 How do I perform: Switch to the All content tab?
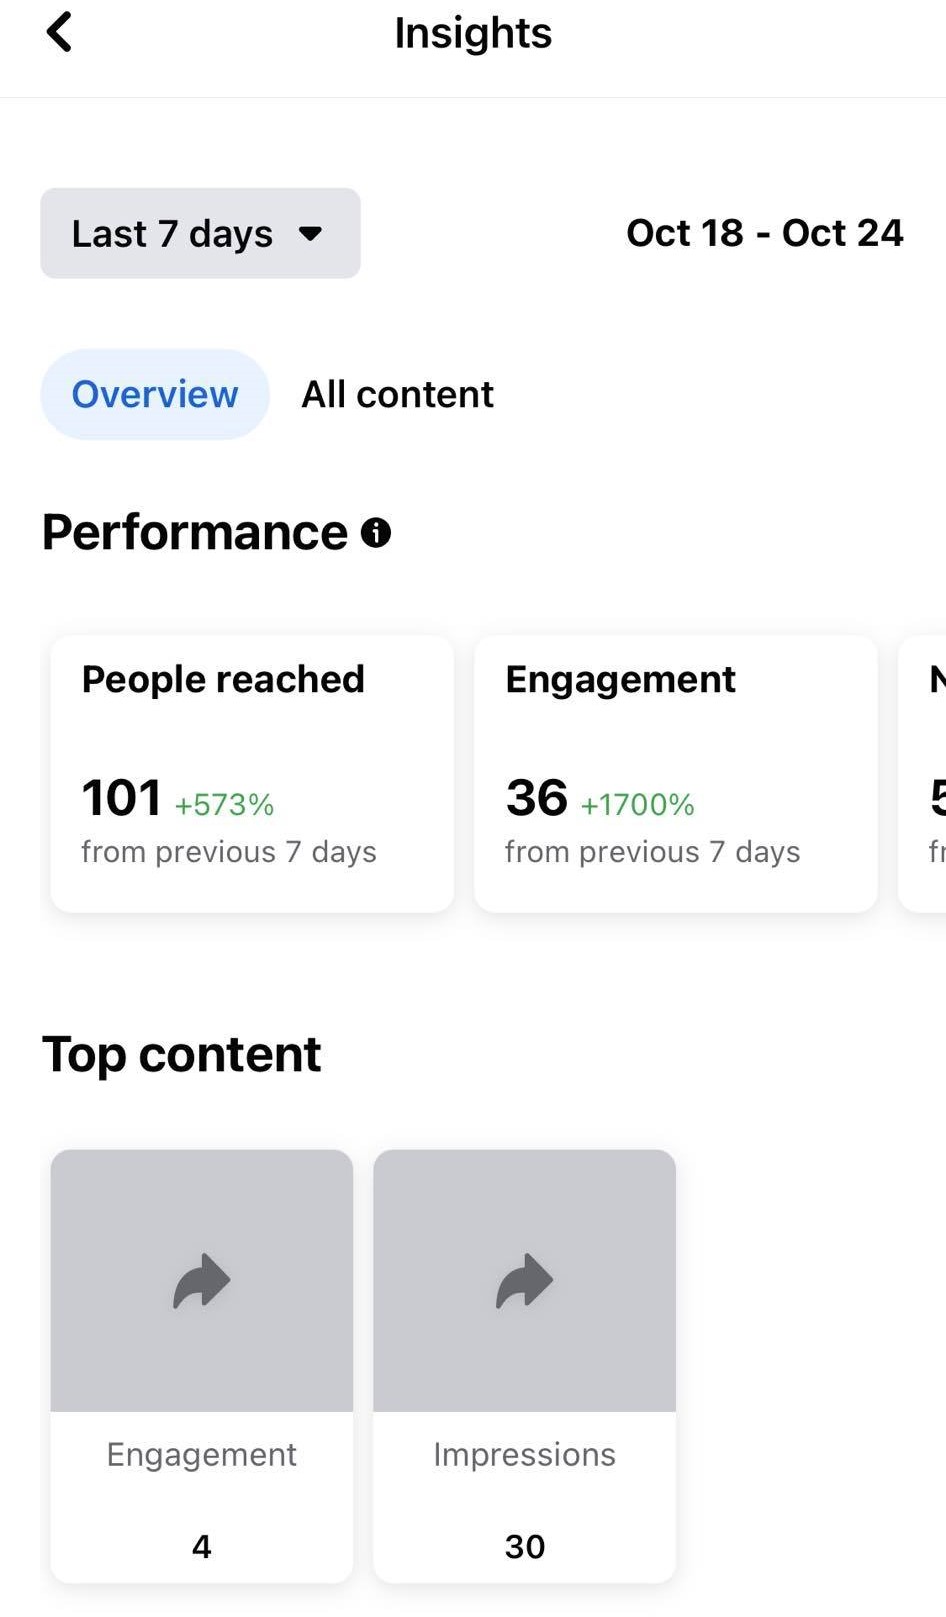point(397,394)
